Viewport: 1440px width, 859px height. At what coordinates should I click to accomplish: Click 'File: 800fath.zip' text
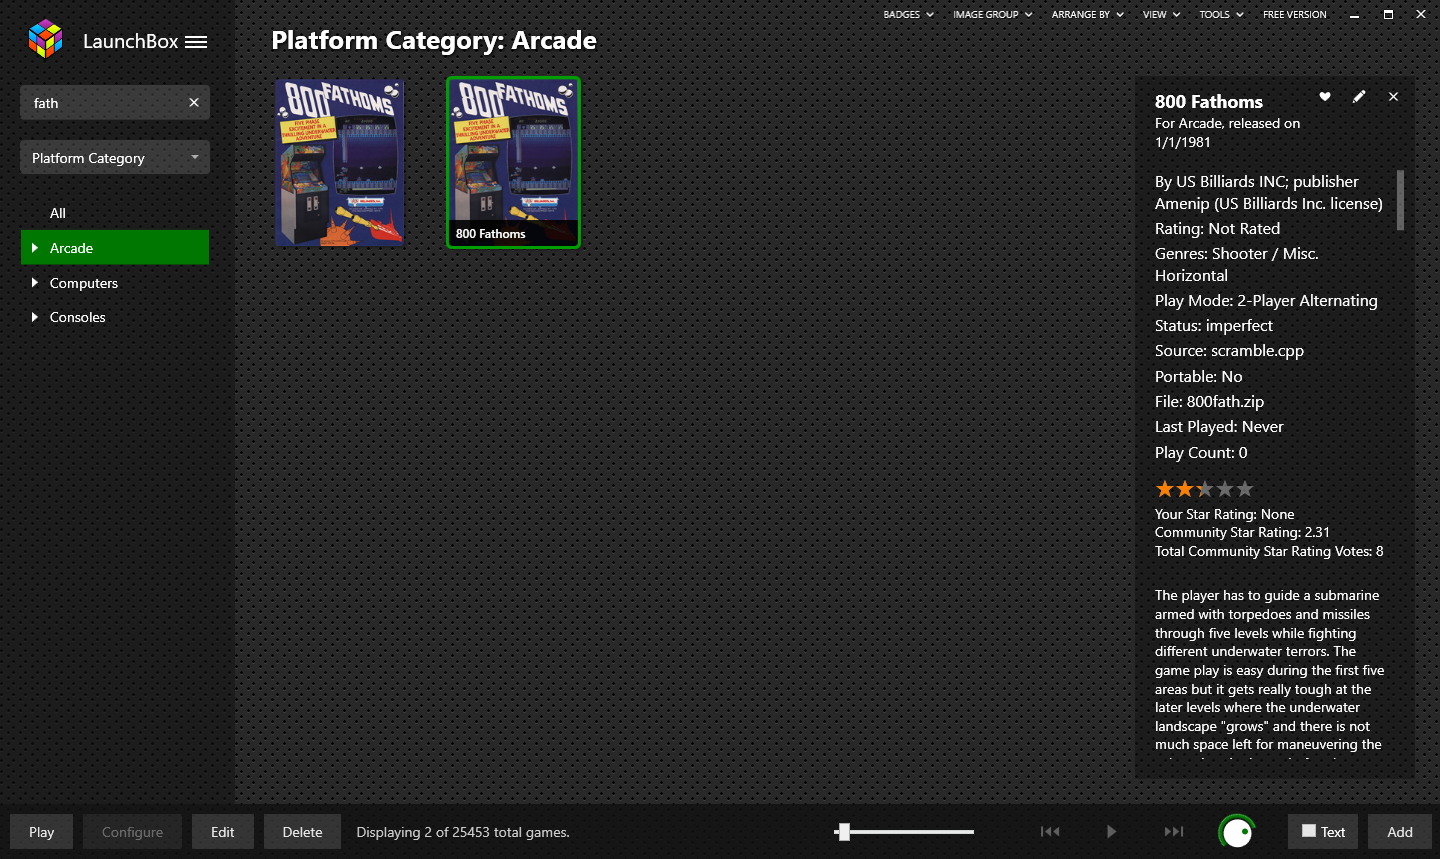1209,401
